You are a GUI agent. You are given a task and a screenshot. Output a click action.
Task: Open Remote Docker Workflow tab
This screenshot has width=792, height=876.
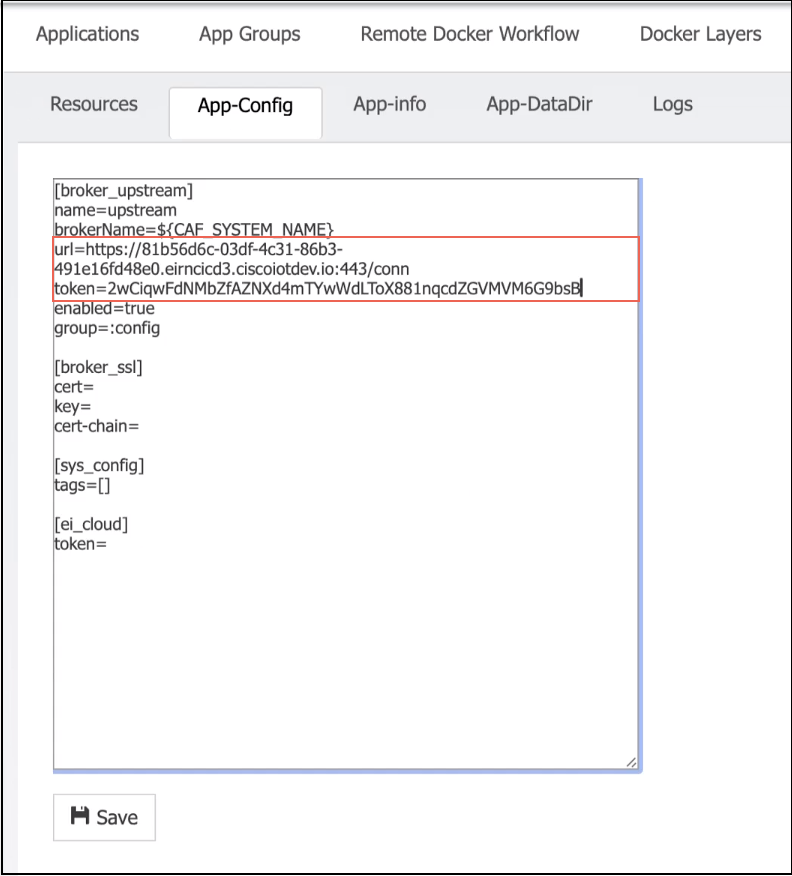click(x=470, y=34)
